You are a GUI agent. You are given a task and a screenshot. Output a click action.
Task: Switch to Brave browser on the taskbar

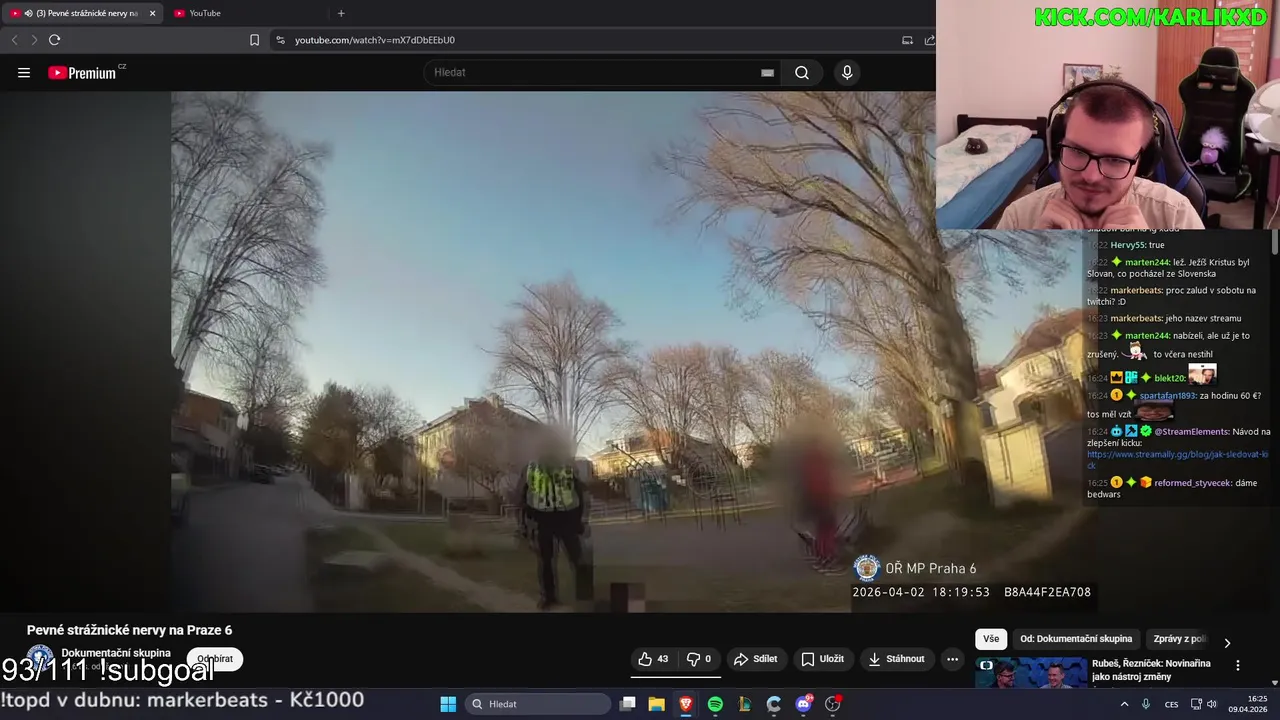coord(686,704)
